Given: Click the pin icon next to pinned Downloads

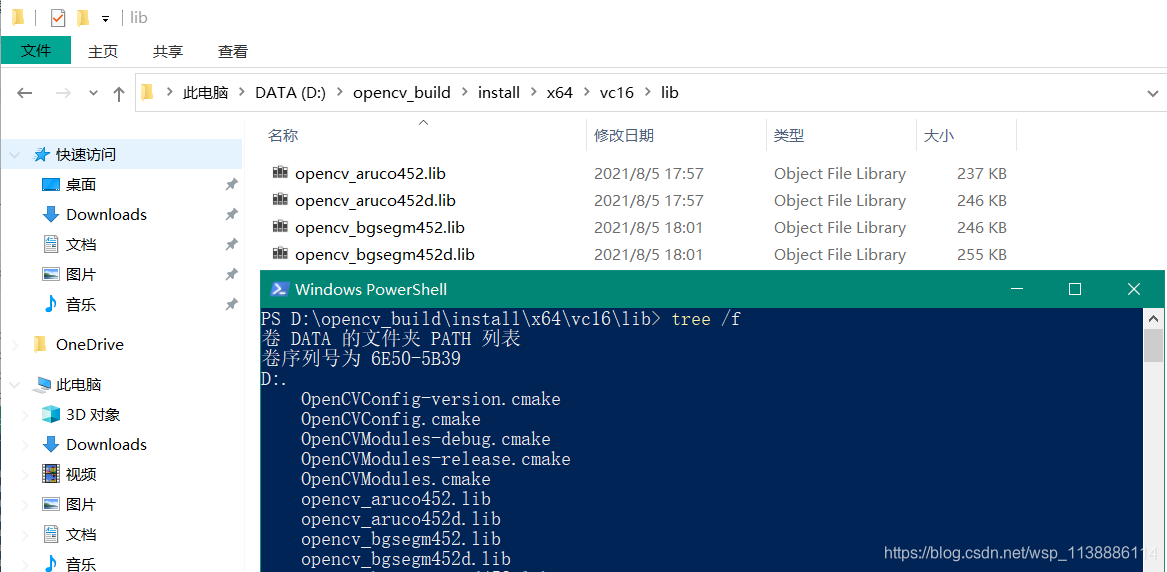Looking at the screenshot, I should click(x=231, y=214).
